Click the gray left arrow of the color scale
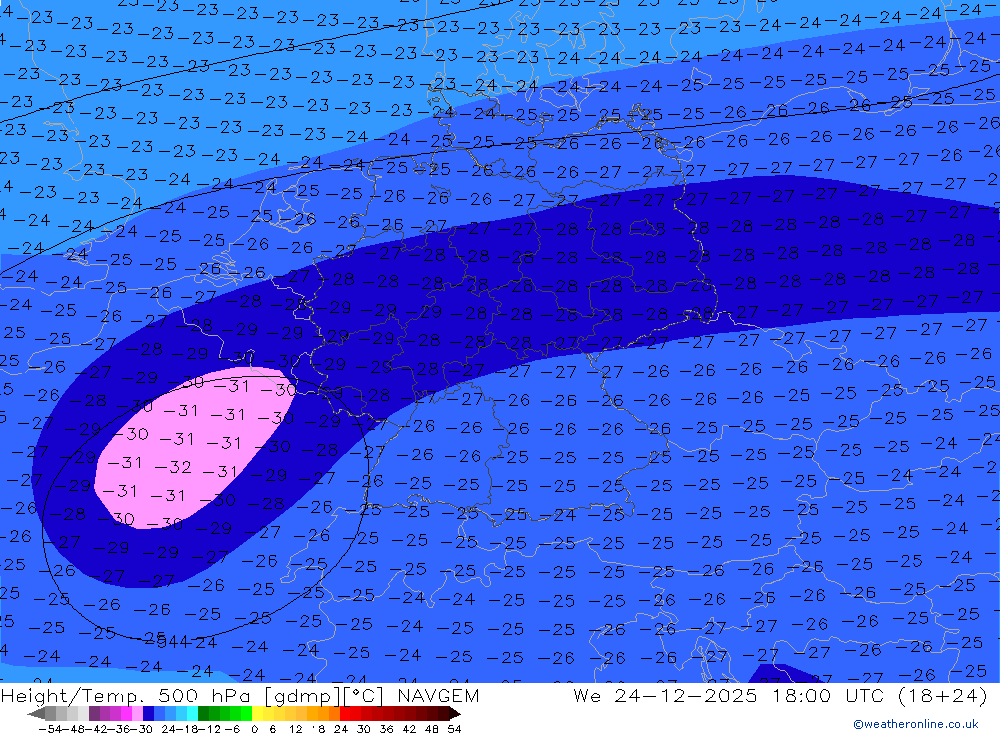 point(36,713)
